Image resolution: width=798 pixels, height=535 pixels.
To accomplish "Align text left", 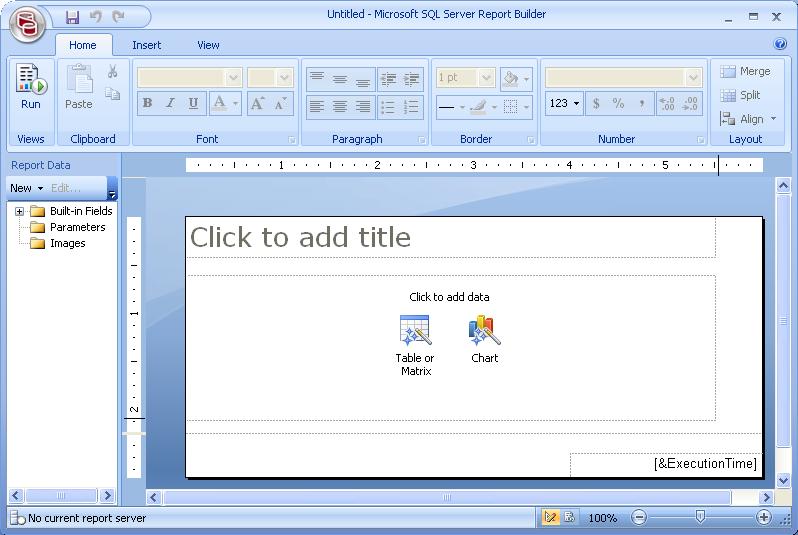I will point(317,106).
